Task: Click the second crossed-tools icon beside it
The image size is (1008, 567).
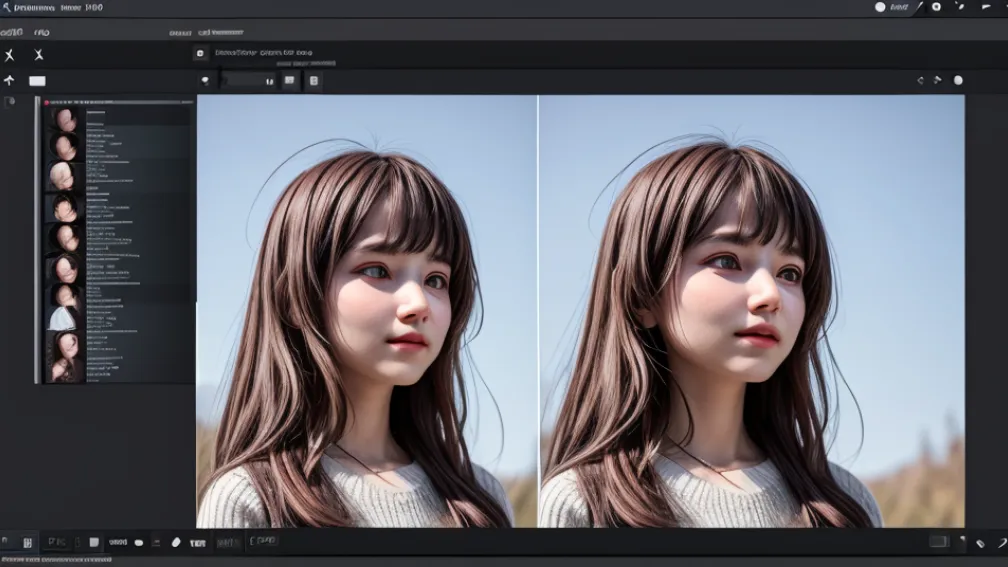Action: [39, 55]
